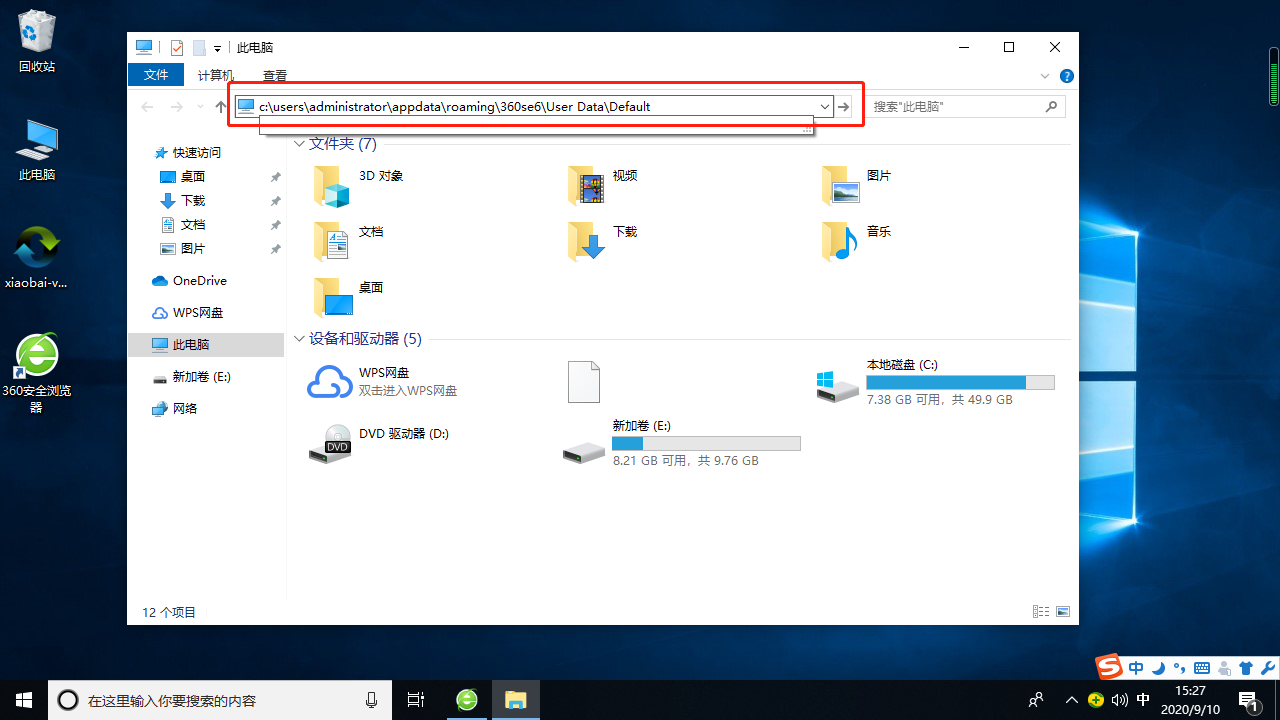Click the 360 security tray icon
The image size is (1280, 720).
point(1096,700)
